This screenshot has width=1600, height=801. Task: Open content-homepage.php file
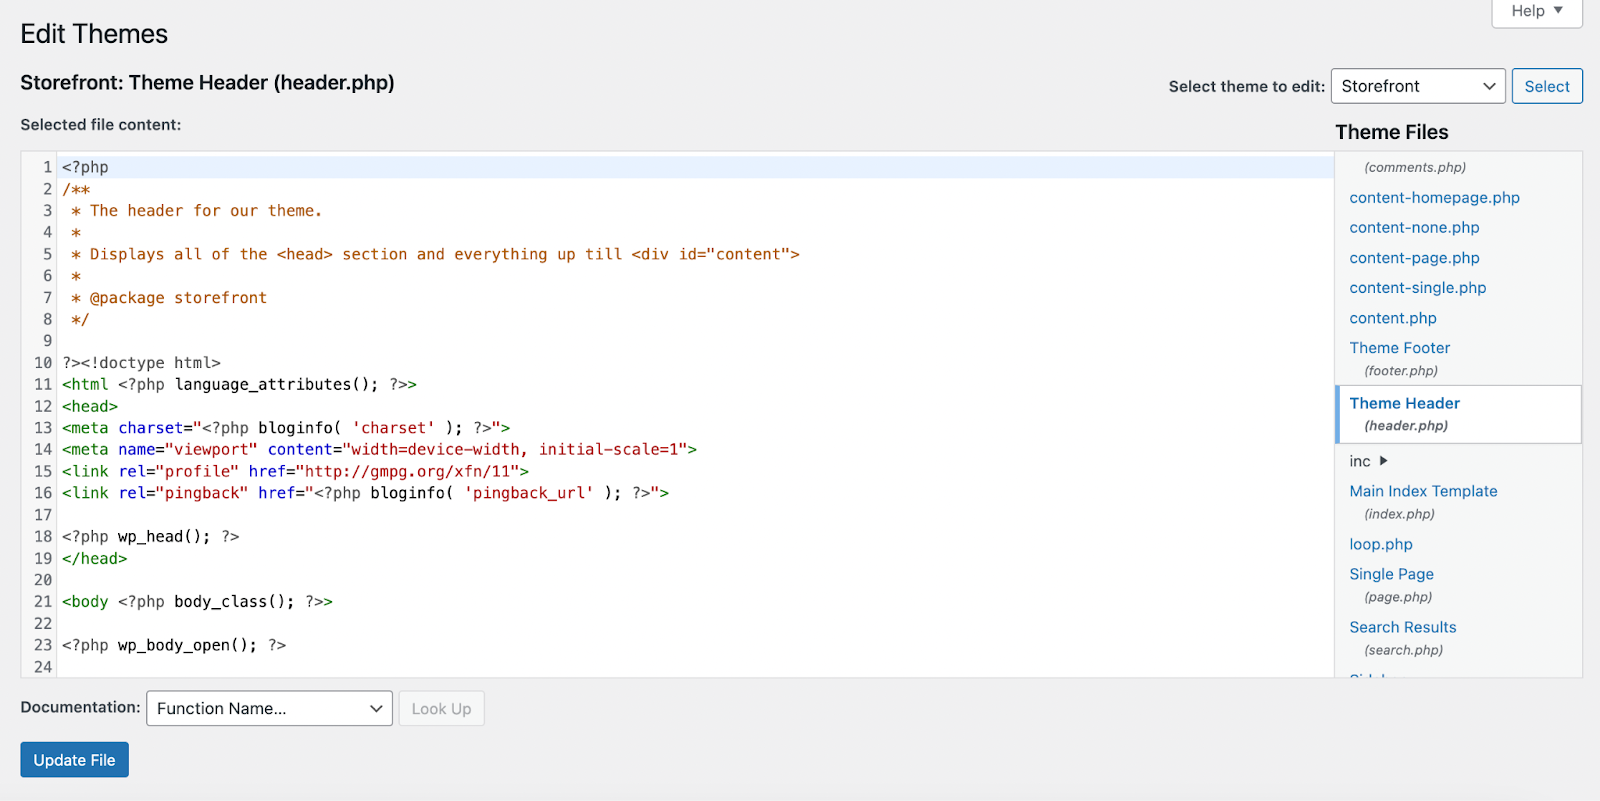tap(1434, 198)
